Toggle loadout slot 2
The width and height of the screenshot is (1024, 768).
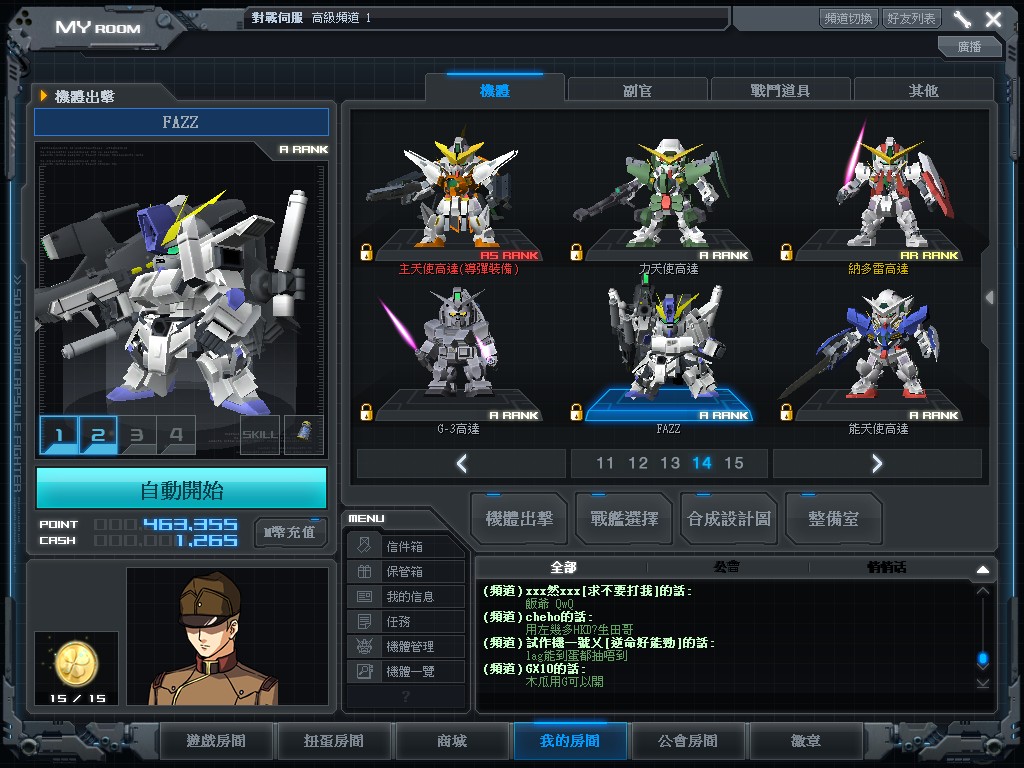point(98,435)
